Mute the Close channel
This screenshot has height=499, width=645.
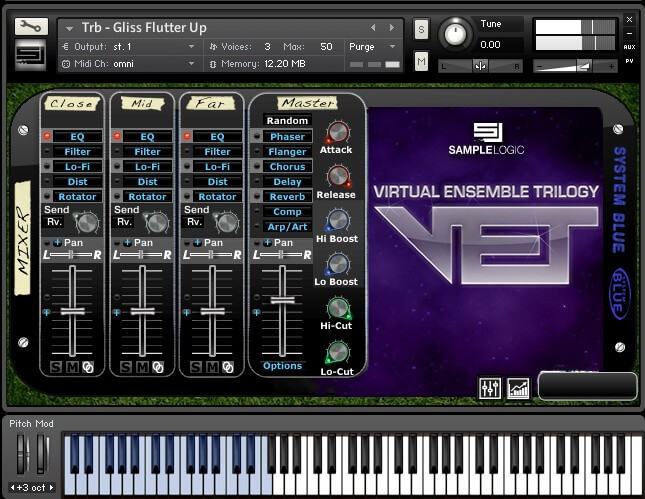pos(72,367)
